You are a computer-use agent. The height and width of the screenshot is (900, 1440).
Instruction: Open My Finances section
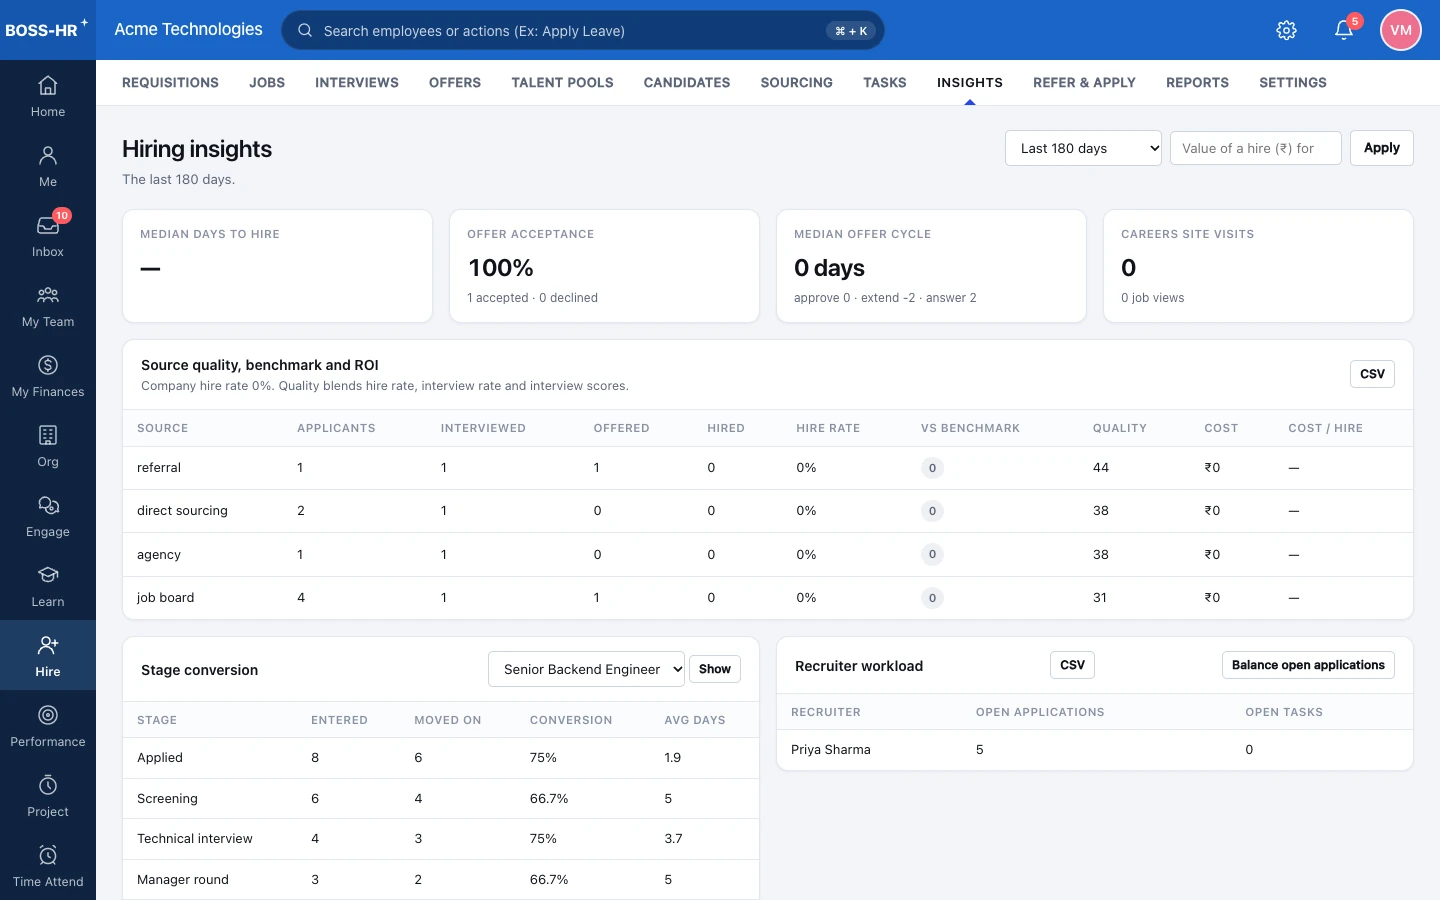pos(48,377)
